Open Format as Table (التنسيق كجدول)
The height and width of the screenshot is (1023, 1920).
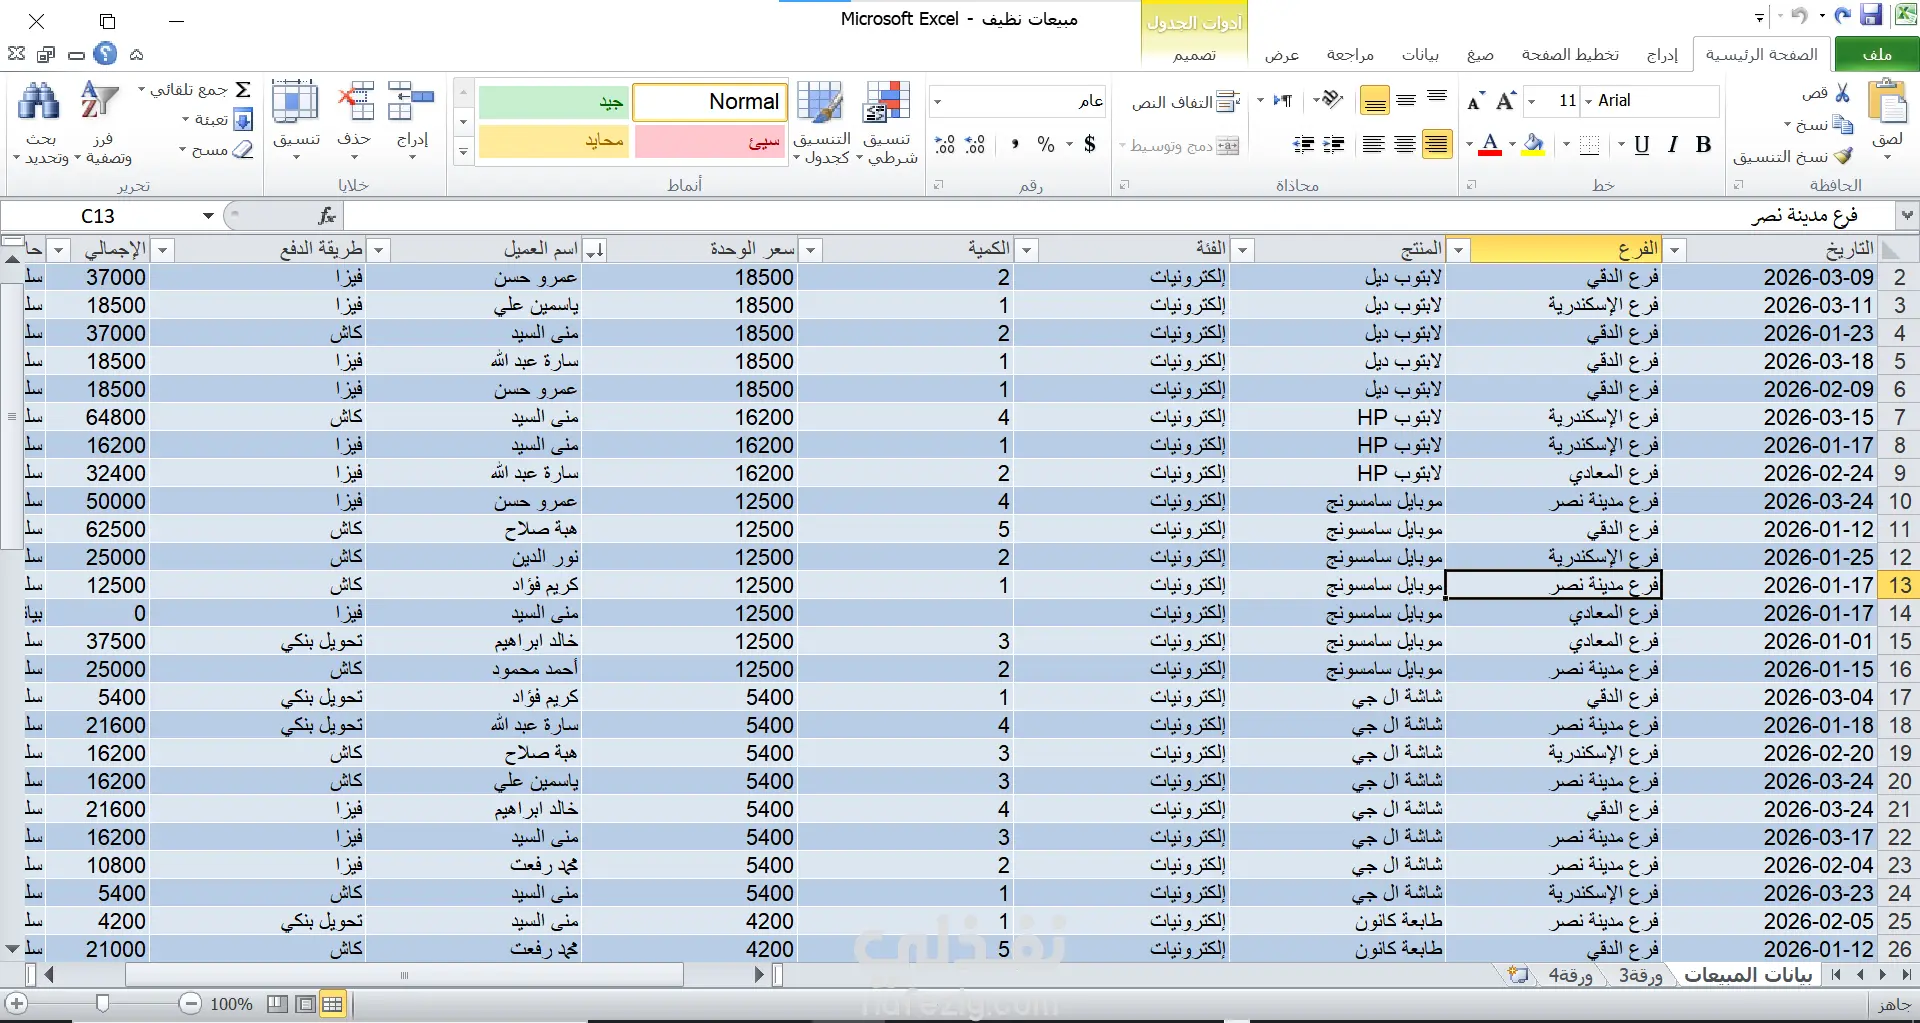coord(821,122)
